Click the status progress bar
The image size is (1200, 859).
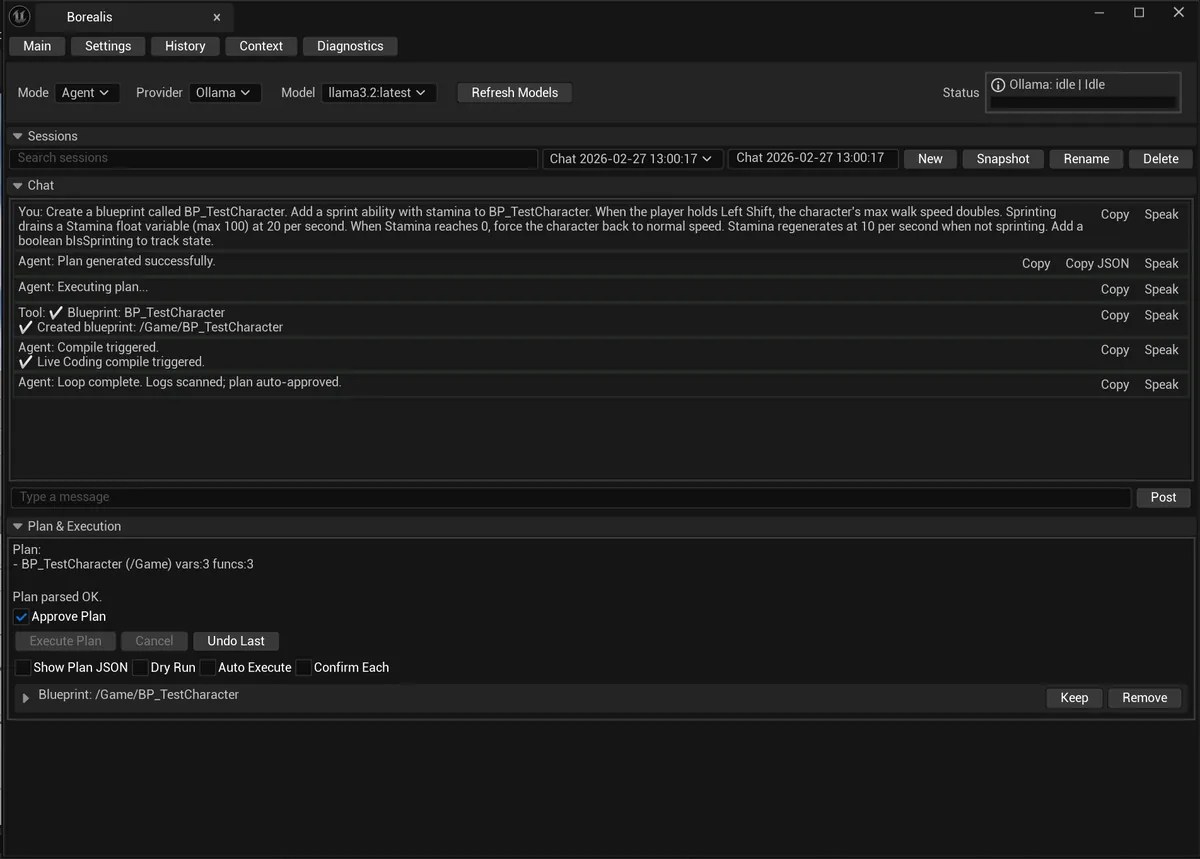click(1083, 102)
